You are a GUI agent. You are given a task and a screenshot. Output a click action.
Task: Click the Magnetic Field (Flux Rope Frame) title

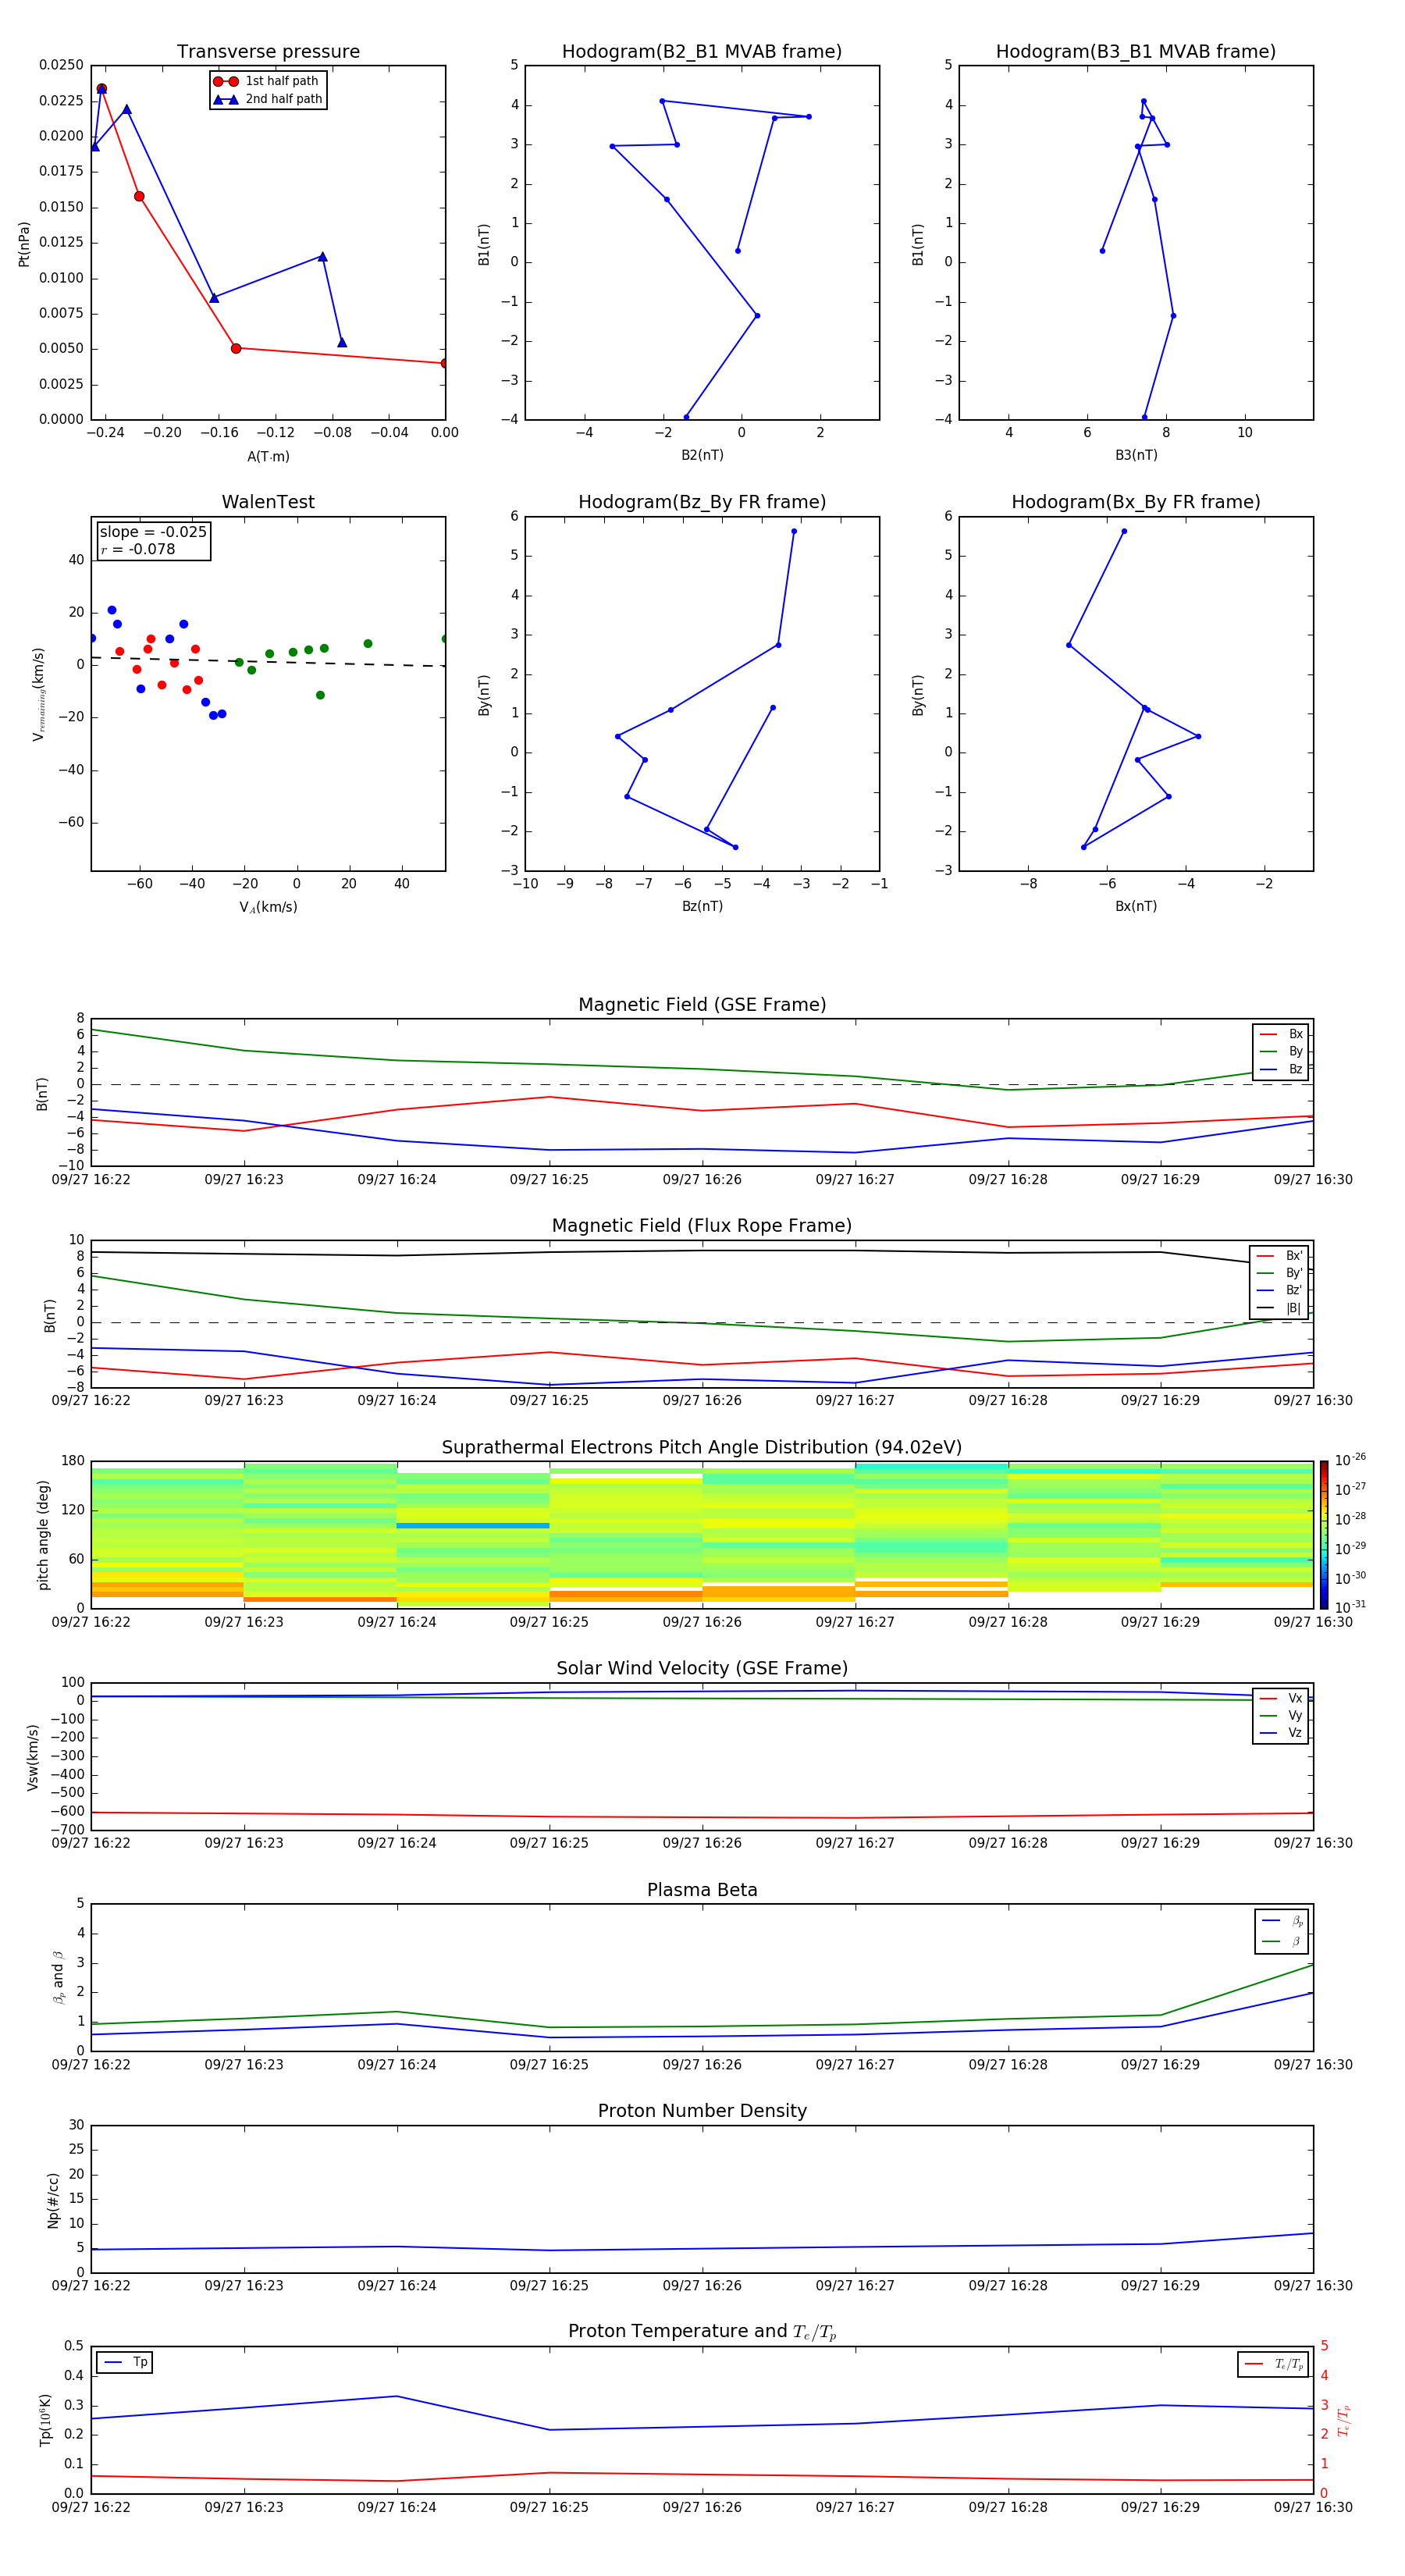(x=702, y=1226)
